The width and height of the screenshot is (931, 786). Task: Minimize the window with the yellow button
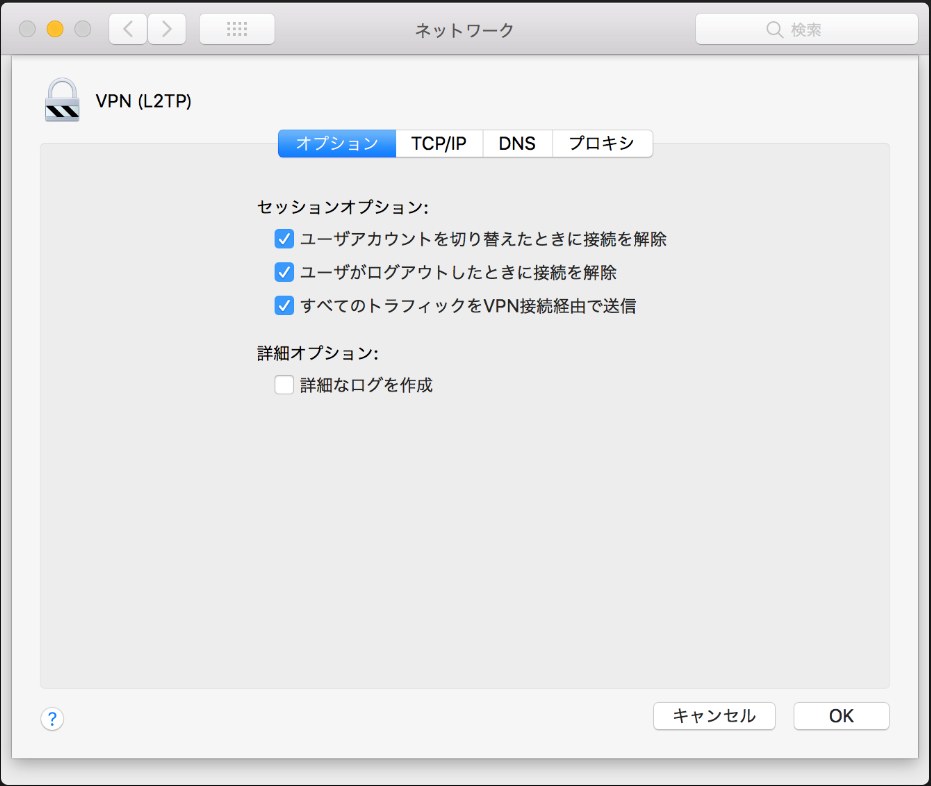[55, 29]
